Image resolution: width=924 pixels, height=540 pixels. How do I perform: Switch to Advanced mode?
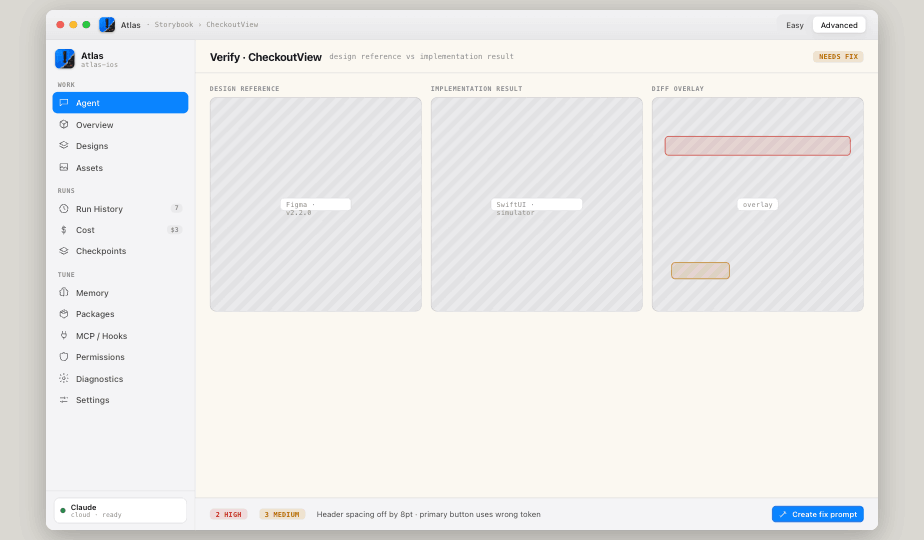point(839,25)
